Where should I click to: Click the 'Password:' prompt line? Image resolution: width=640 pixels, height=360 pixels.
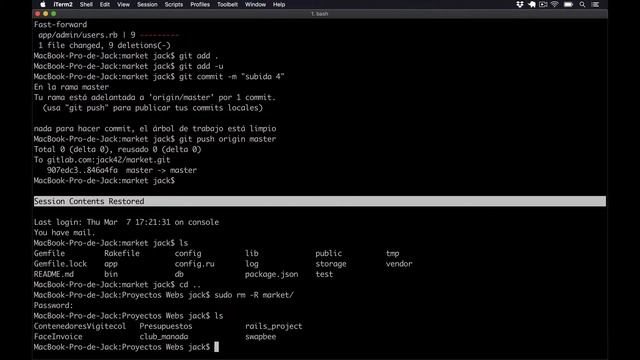click(53, 306)
